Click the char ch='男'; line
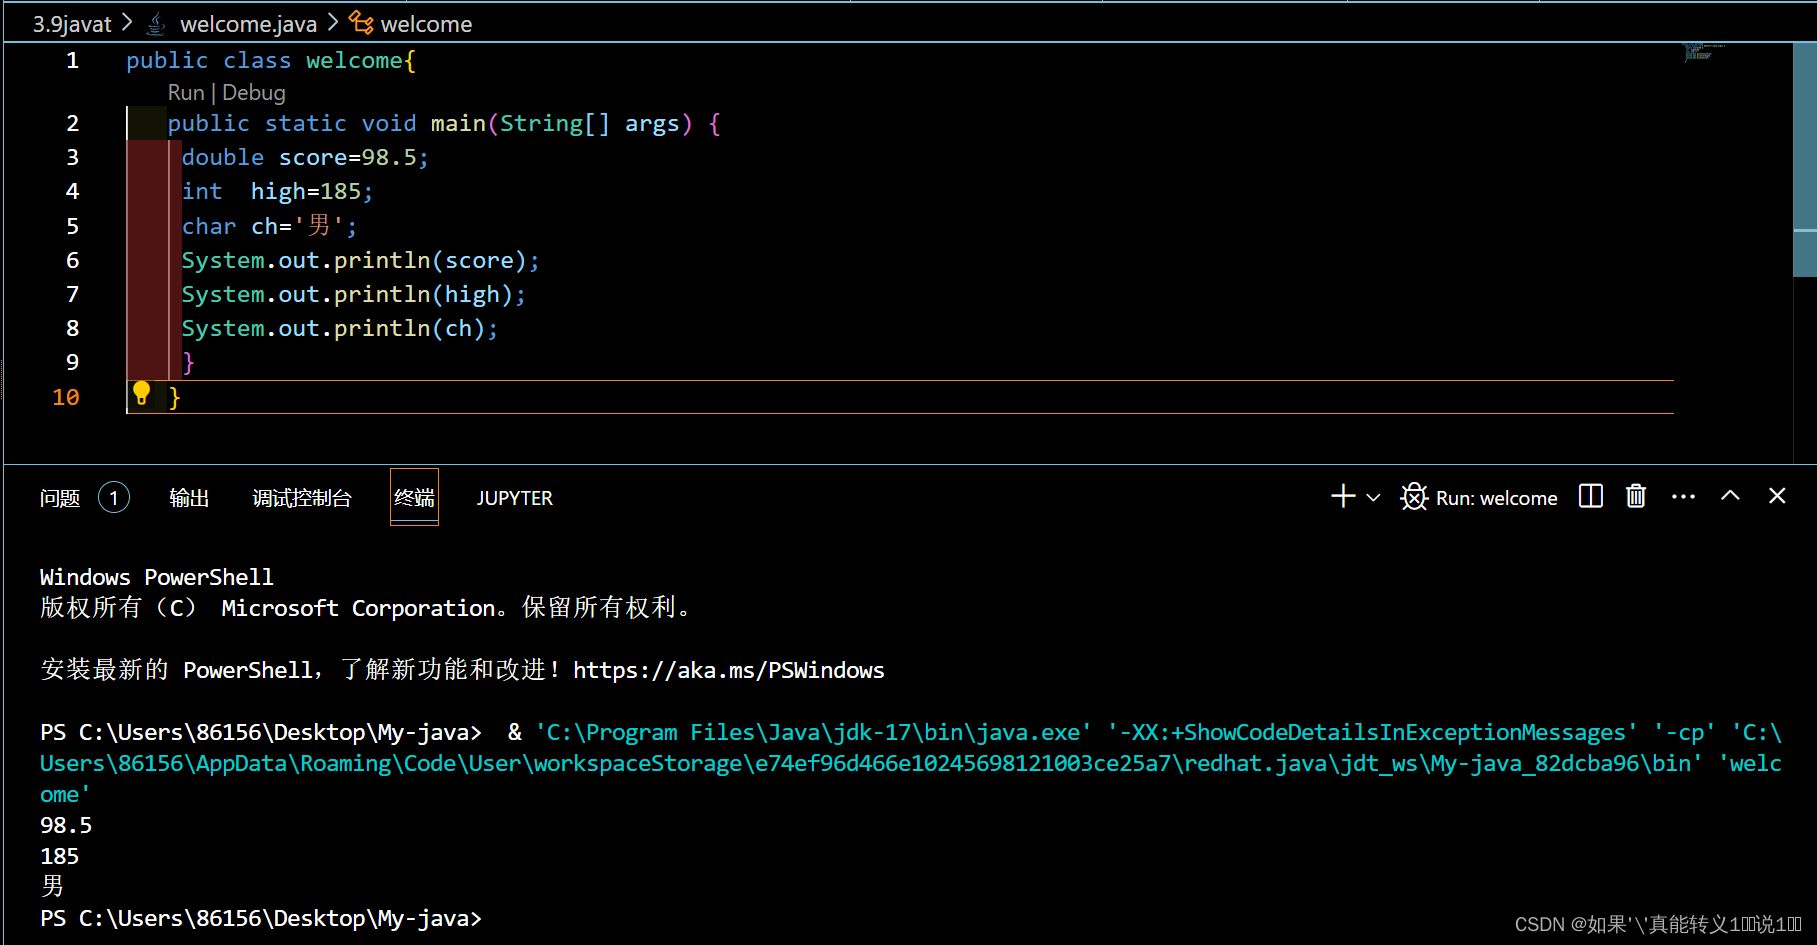The width and height of the screenshot is (1817, 945). 269,226
